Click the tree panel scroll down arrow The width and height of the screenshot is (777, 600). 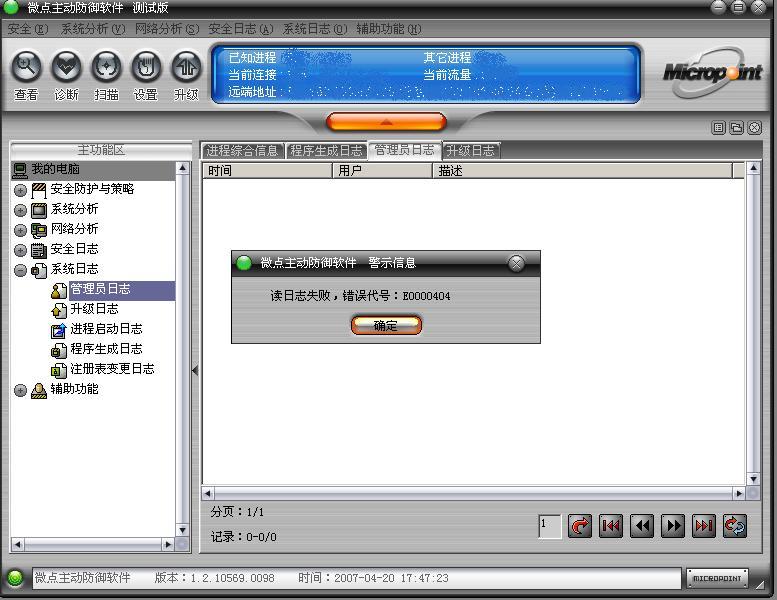click(182, 530)
